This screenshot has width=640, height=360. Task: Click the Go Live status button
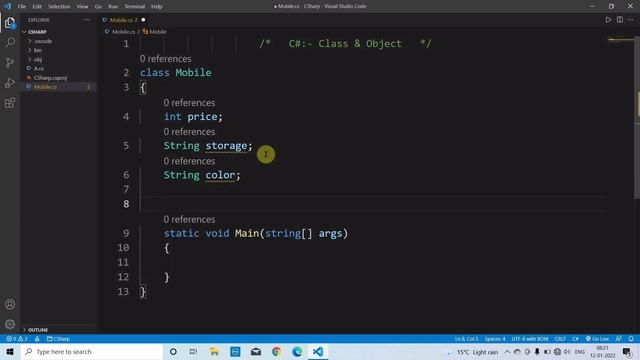tap(597, 339)
